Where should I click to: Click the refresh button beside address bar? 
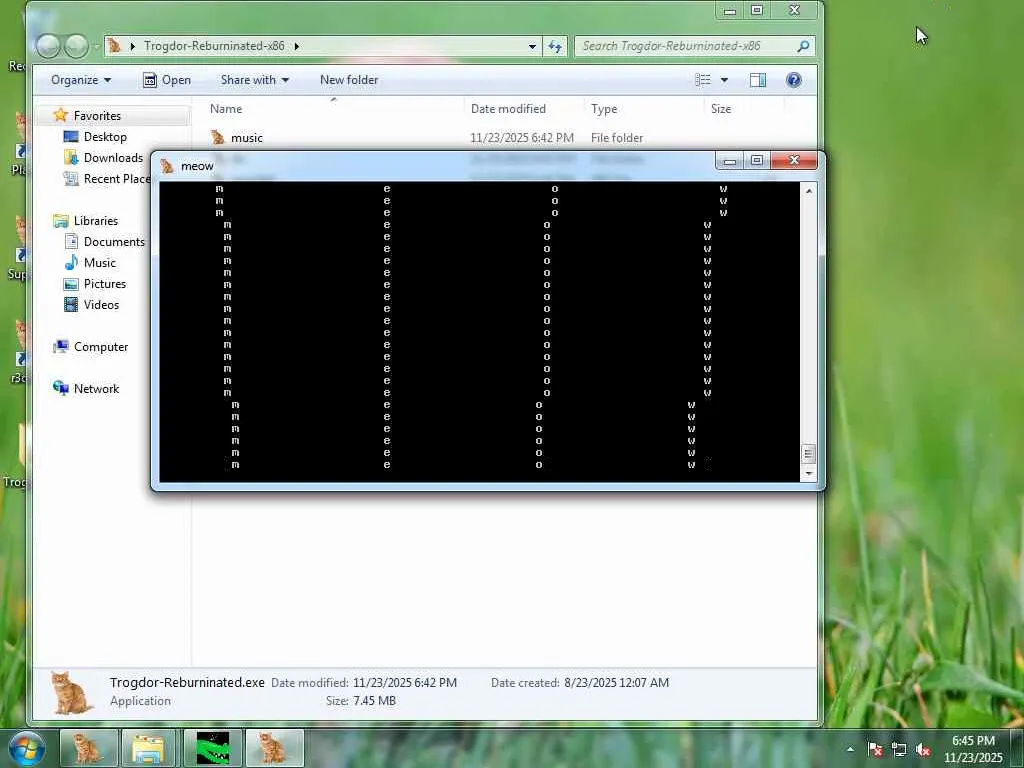click(554, 46)
